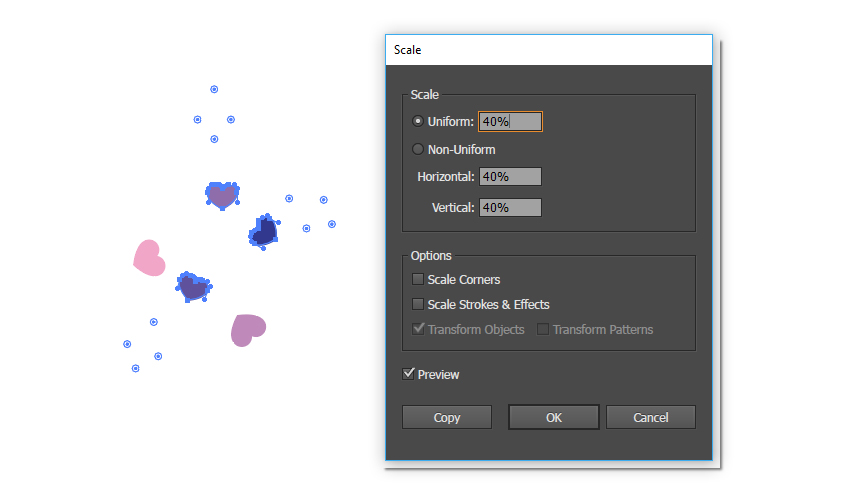Click the Horizontal scale input field
Image resolution: width=850 pixels, height=501 pixels.
coord(510,177)
